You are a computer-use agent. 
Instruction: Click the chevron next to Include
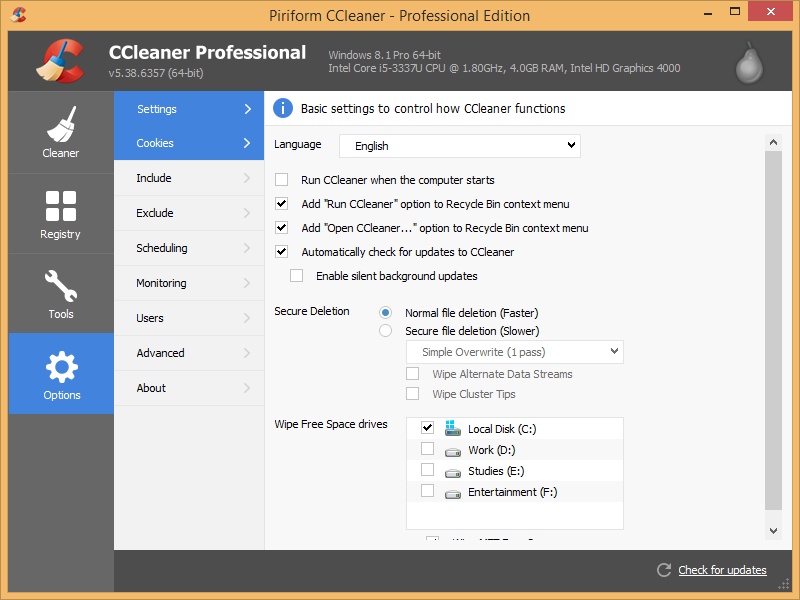tap(247, 178)
